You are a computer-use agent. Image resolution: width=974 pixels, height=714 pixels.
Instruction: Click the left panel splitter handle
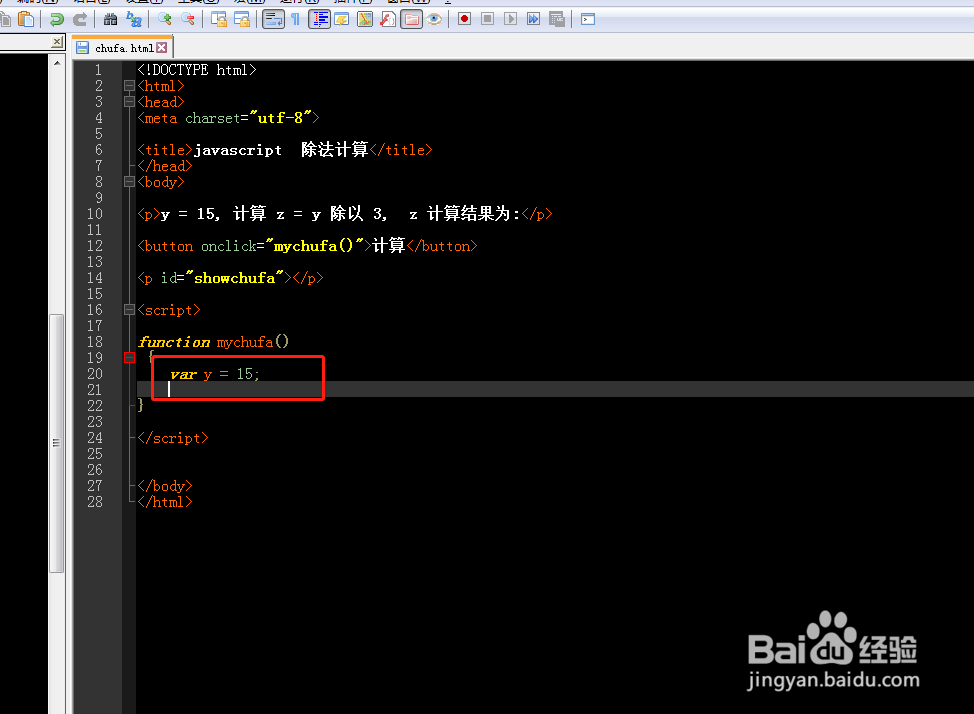[x=68, y=385]
